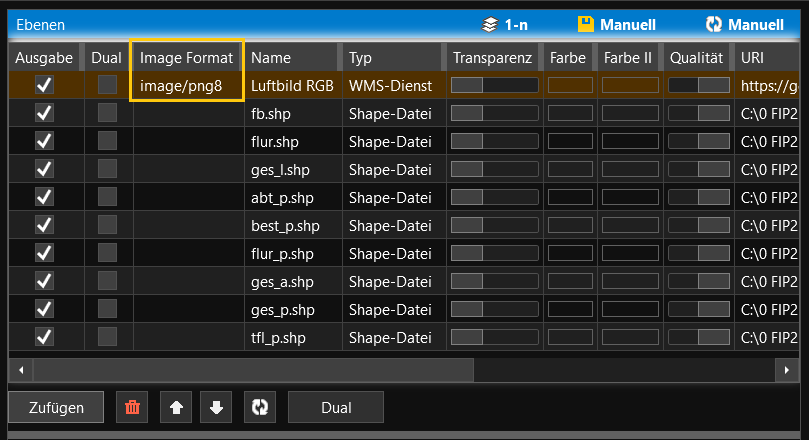Move layer down with down arrow icon
Viewport: 809px width, 440px height.
click(217, 407)
